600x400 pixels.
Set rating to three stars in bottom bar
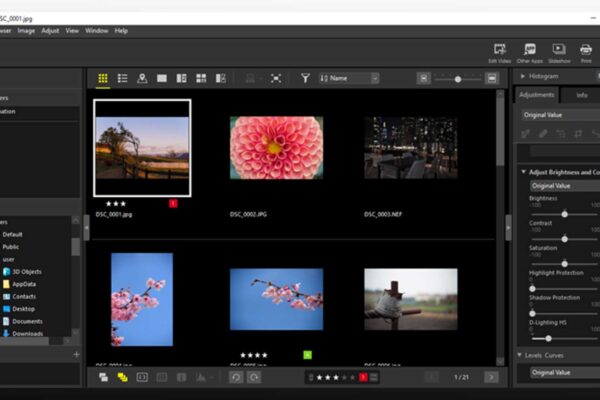[336, 377]
